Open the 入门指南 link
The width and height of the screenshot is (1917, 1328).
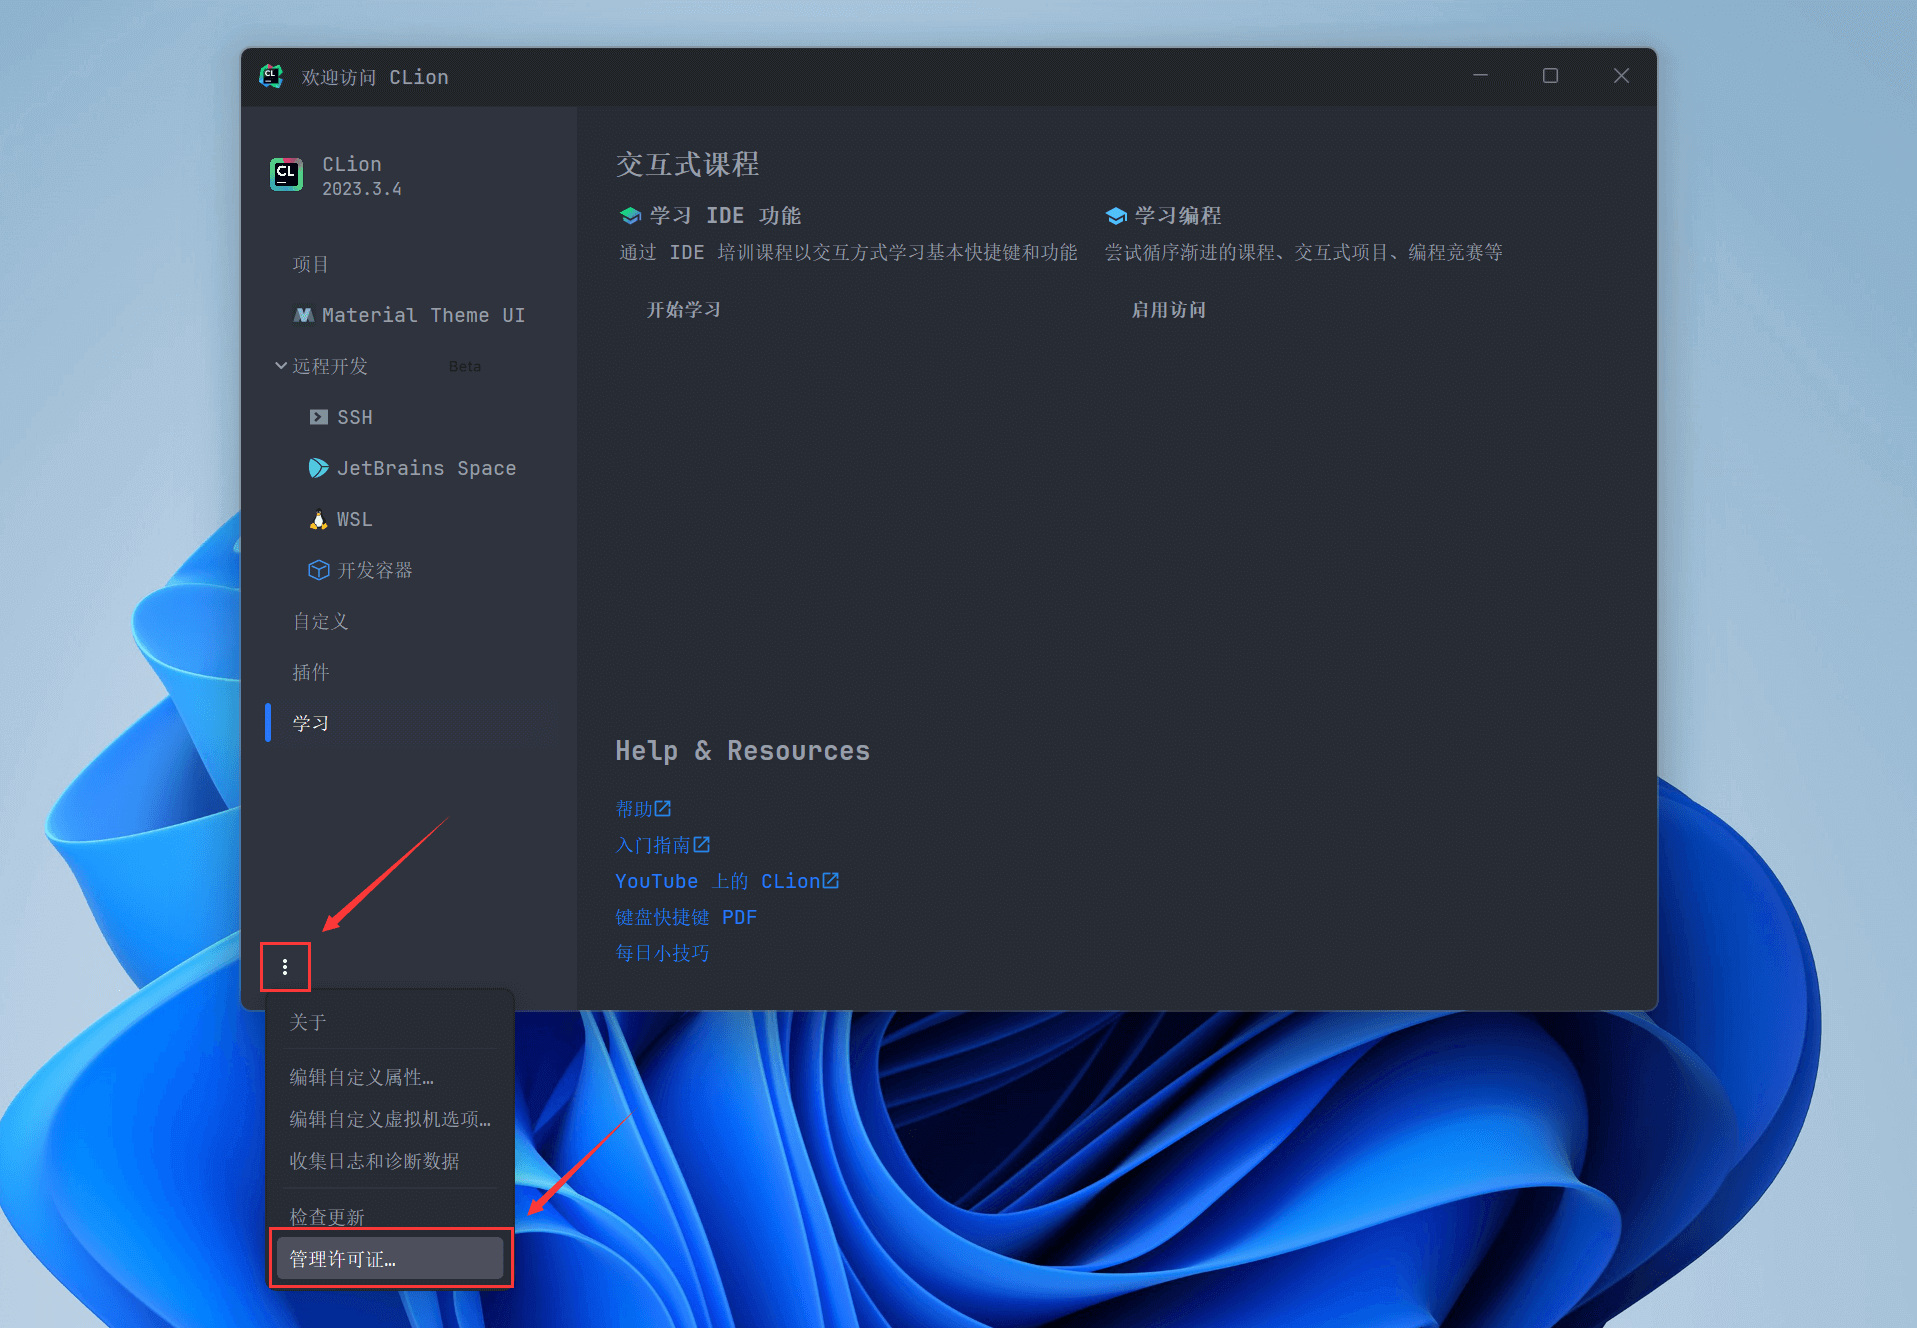pyautogui.click(x=653, y=844)
